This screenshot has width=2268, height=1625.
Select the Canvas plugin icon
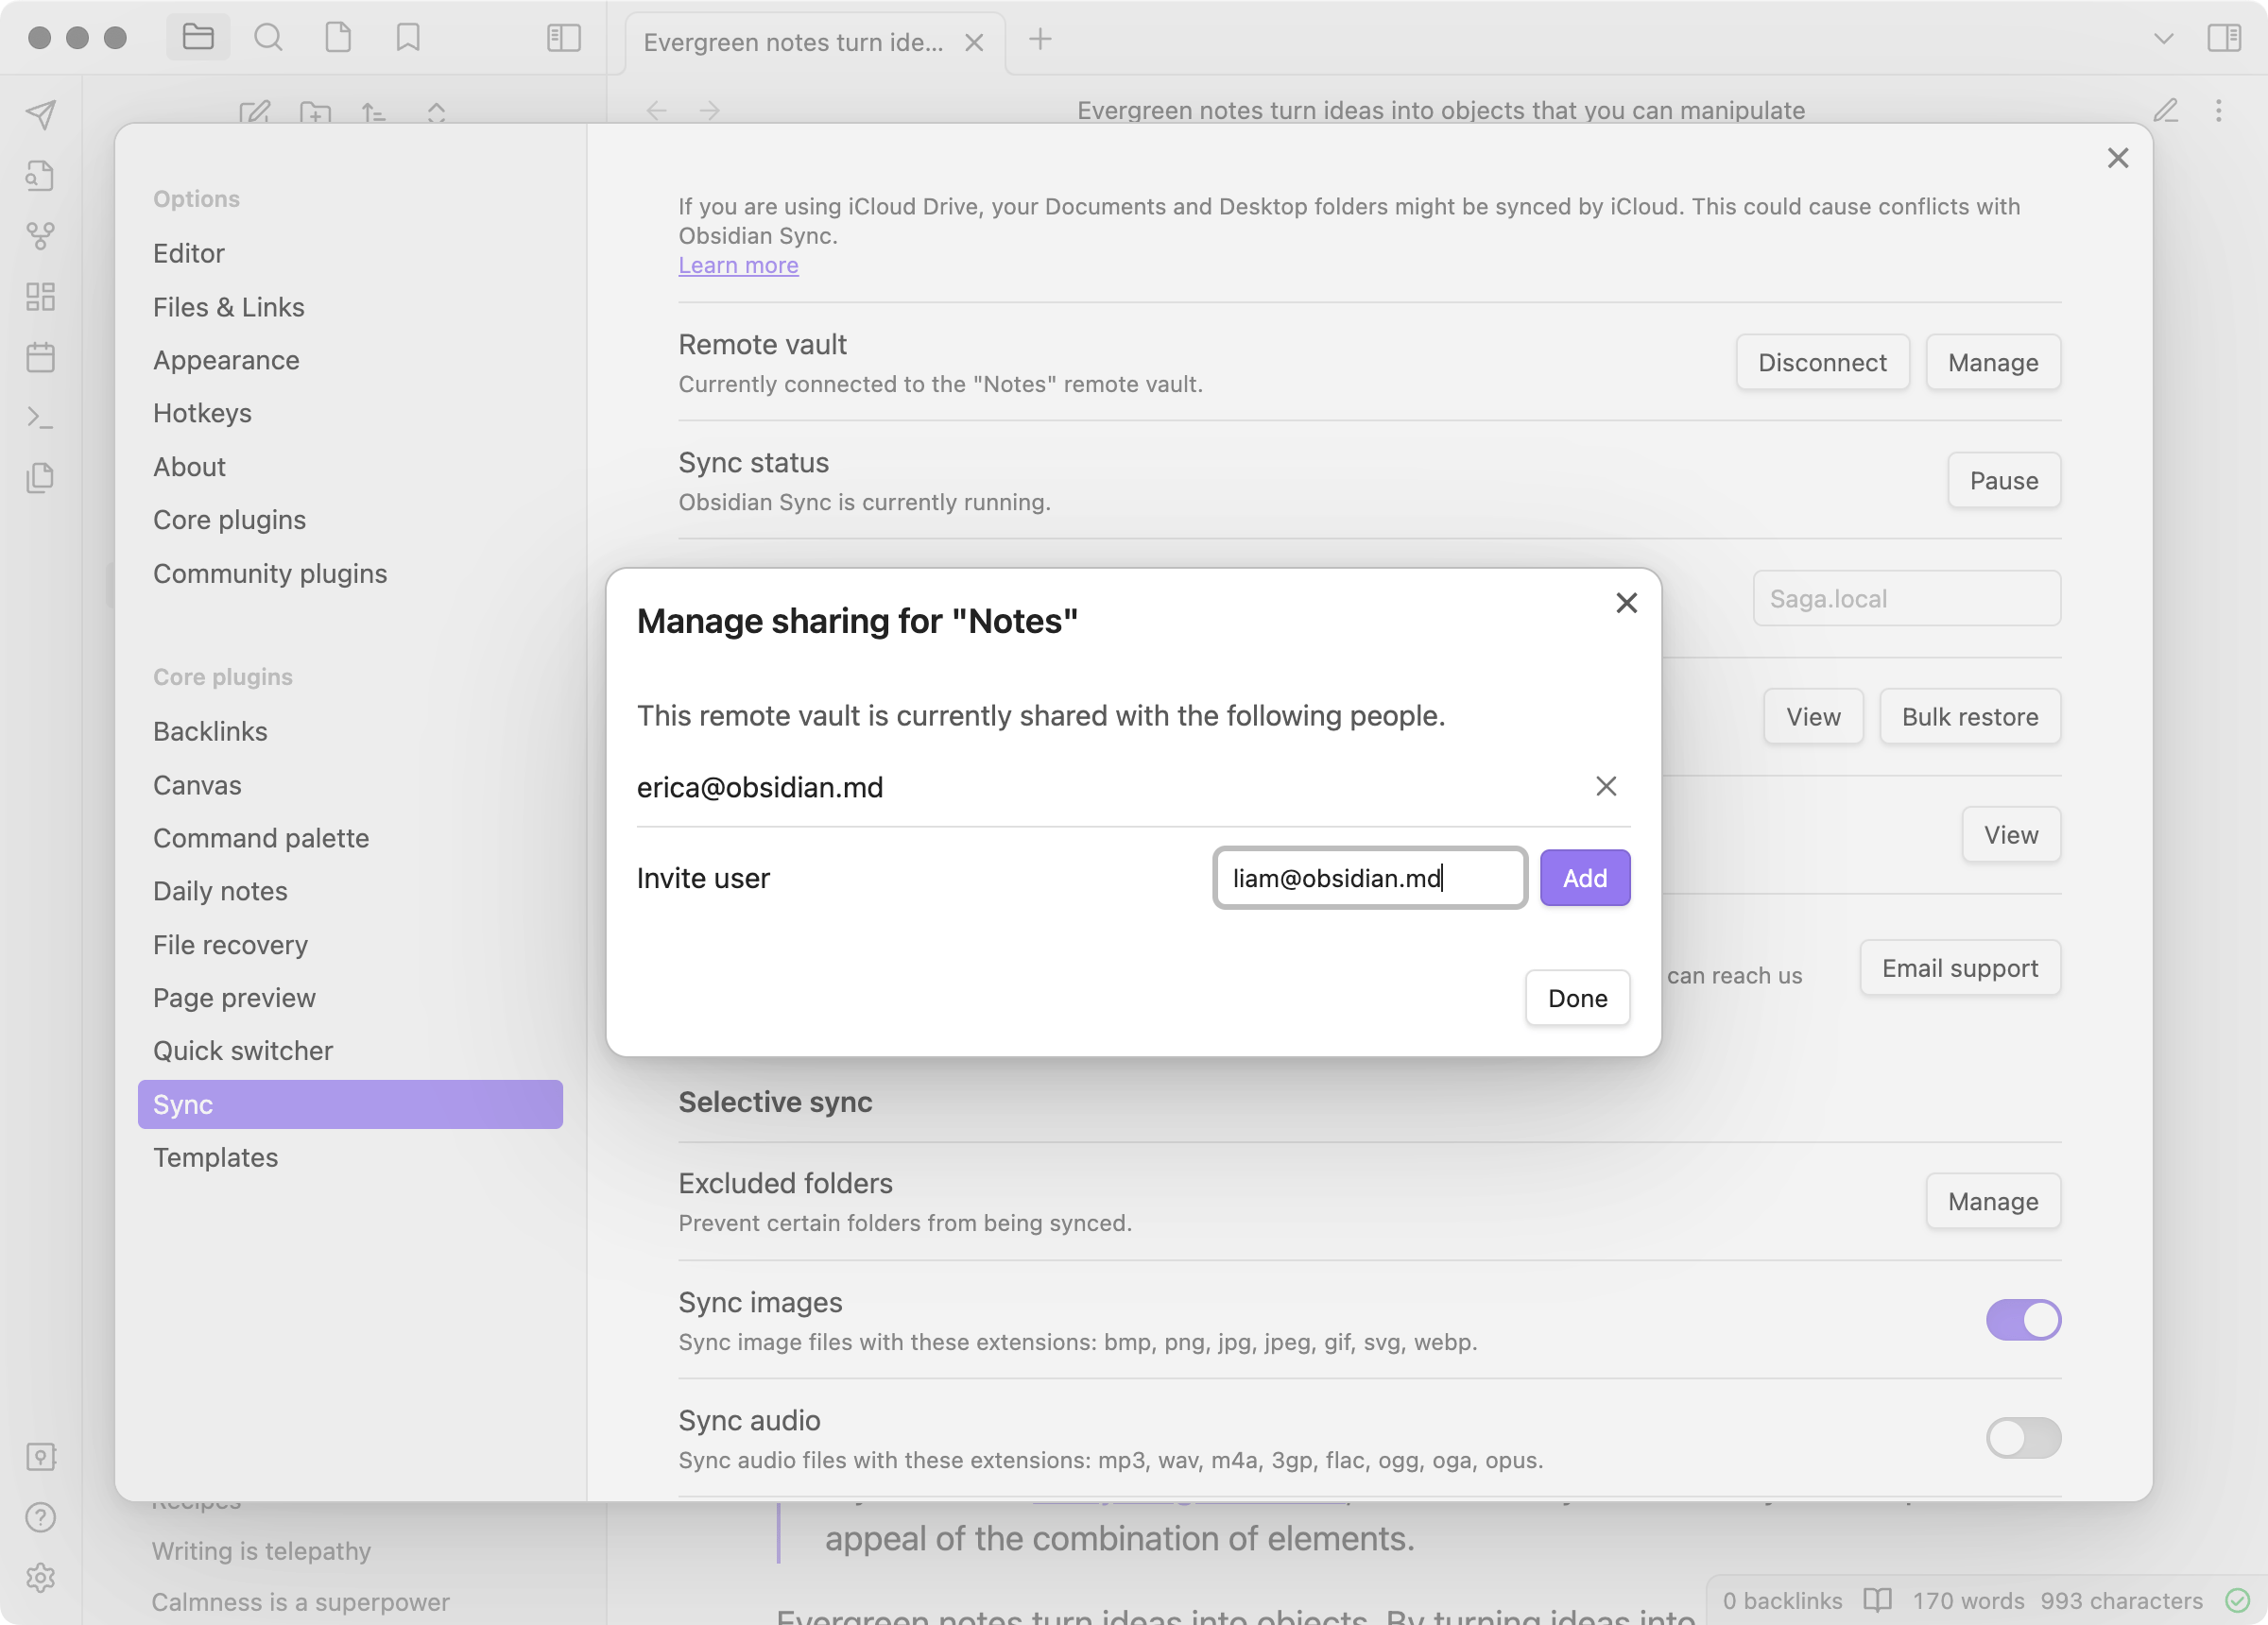41,296
